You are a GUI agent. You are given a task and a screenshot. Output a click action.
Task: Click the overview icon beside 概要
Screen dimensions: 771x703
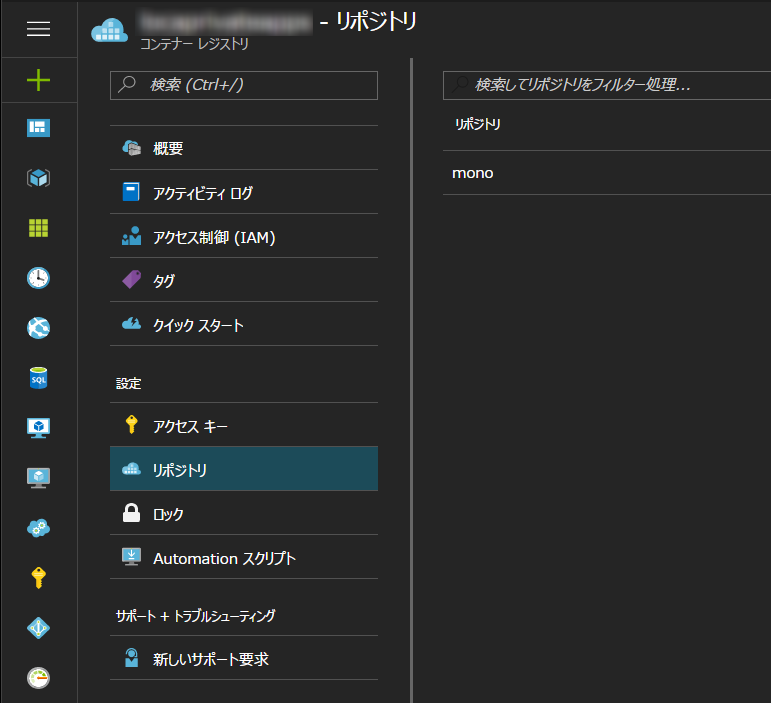pos(131,147)
